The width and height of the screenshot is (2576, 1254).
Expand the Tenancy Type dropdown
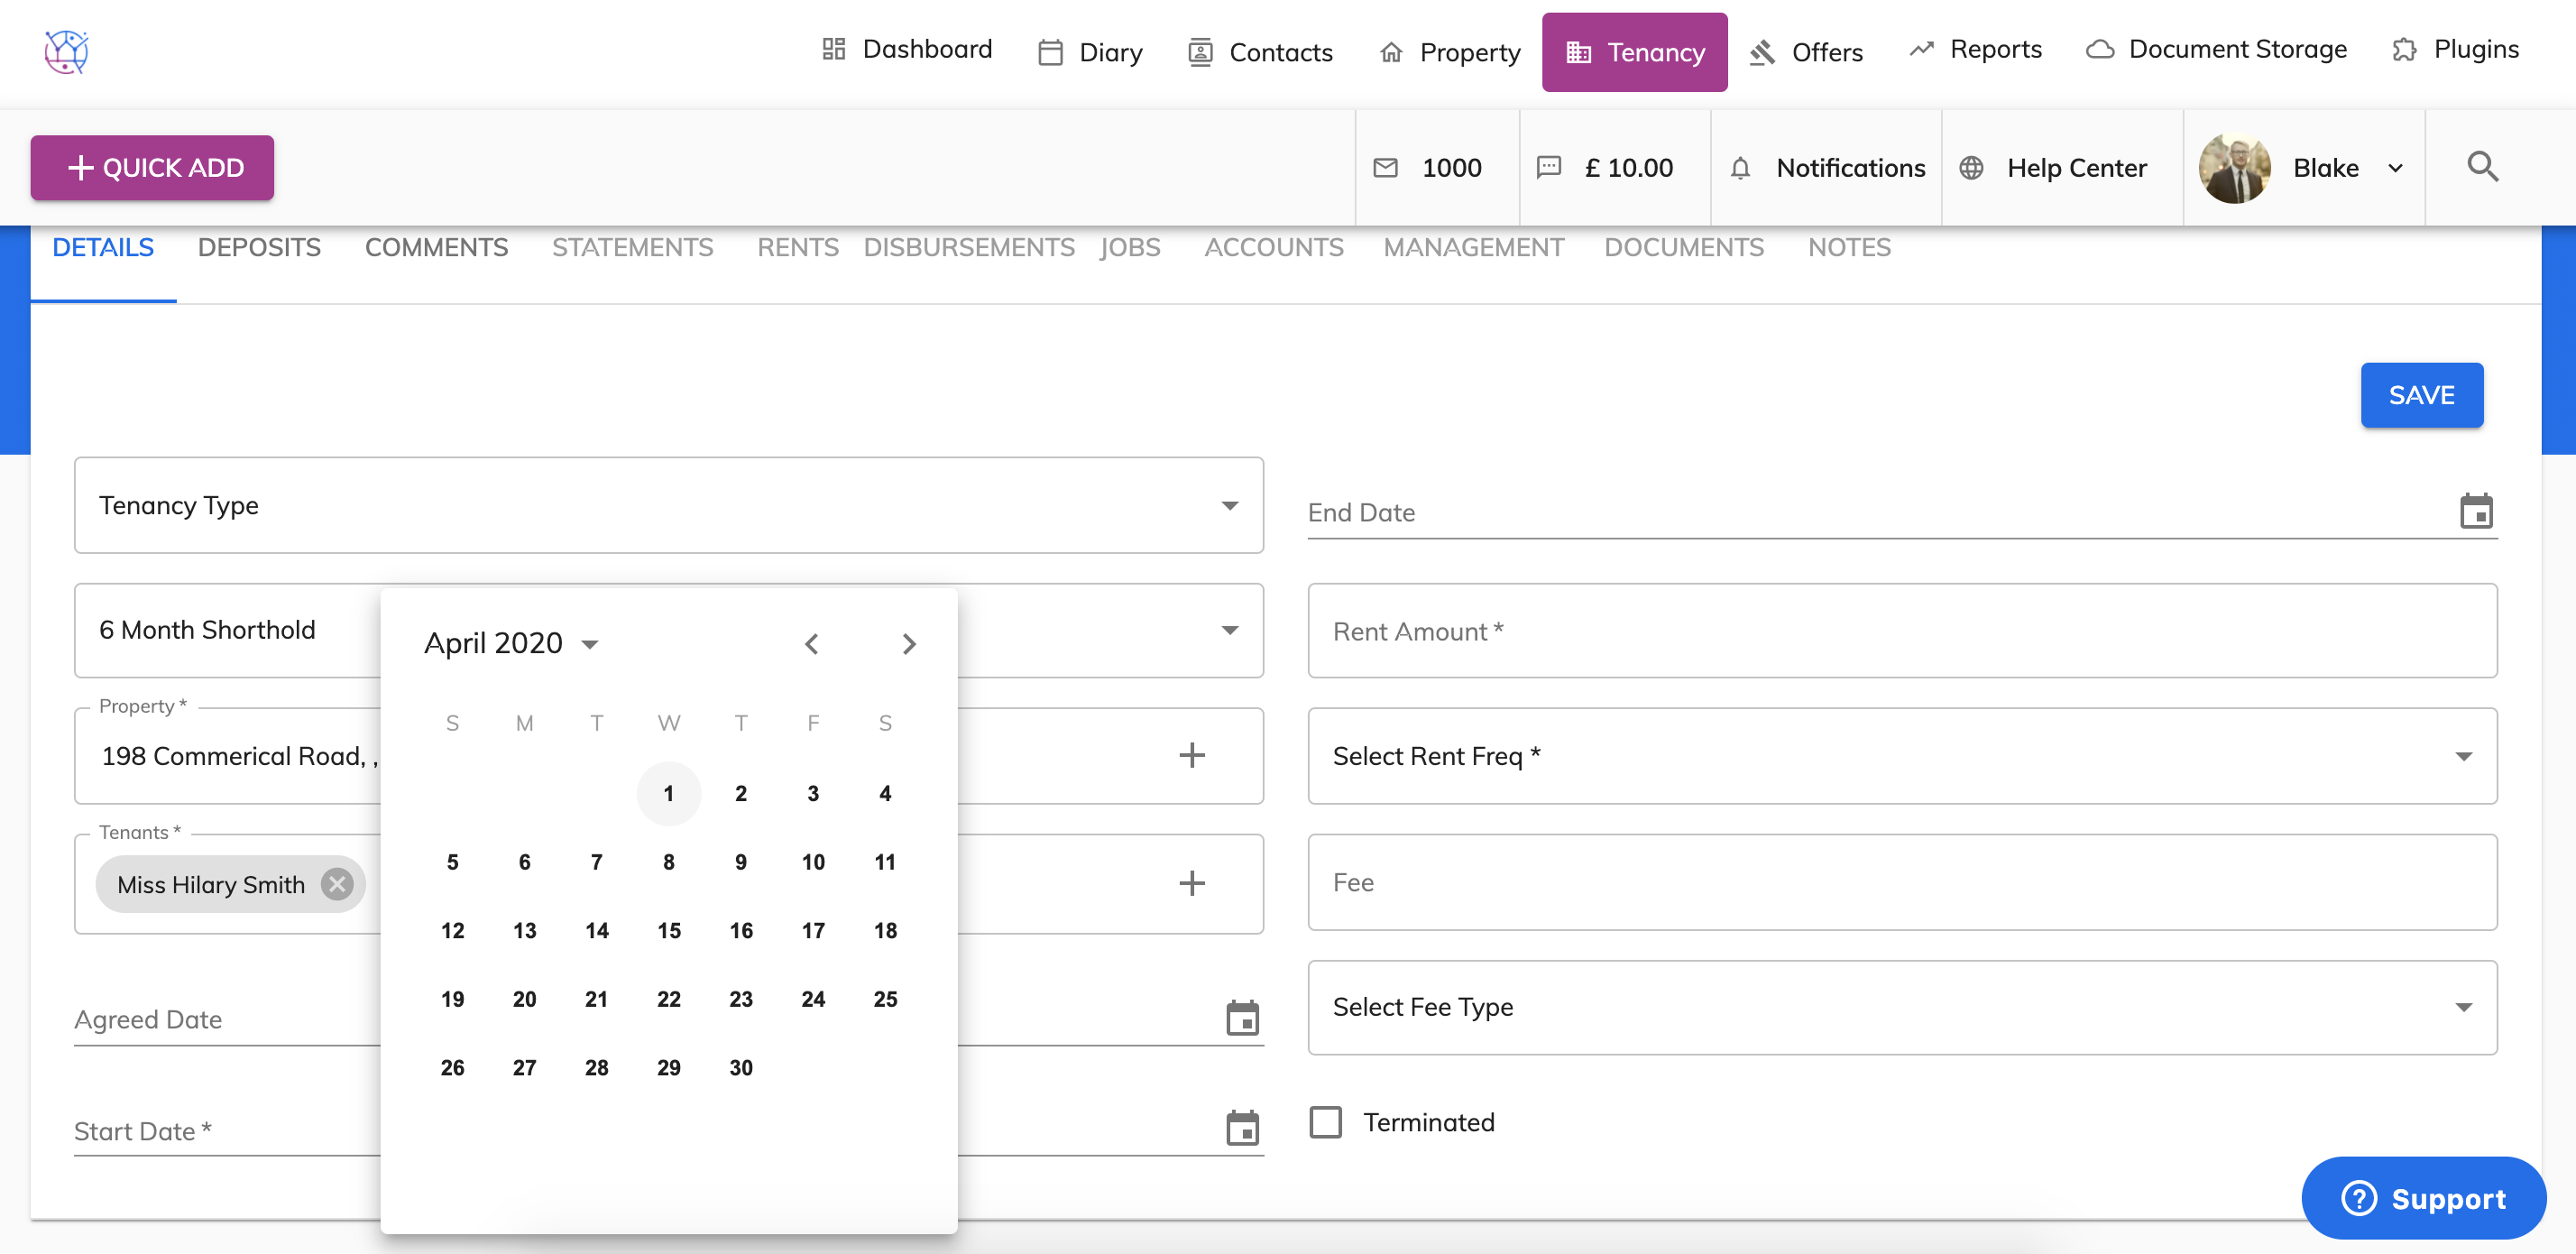1229,506
